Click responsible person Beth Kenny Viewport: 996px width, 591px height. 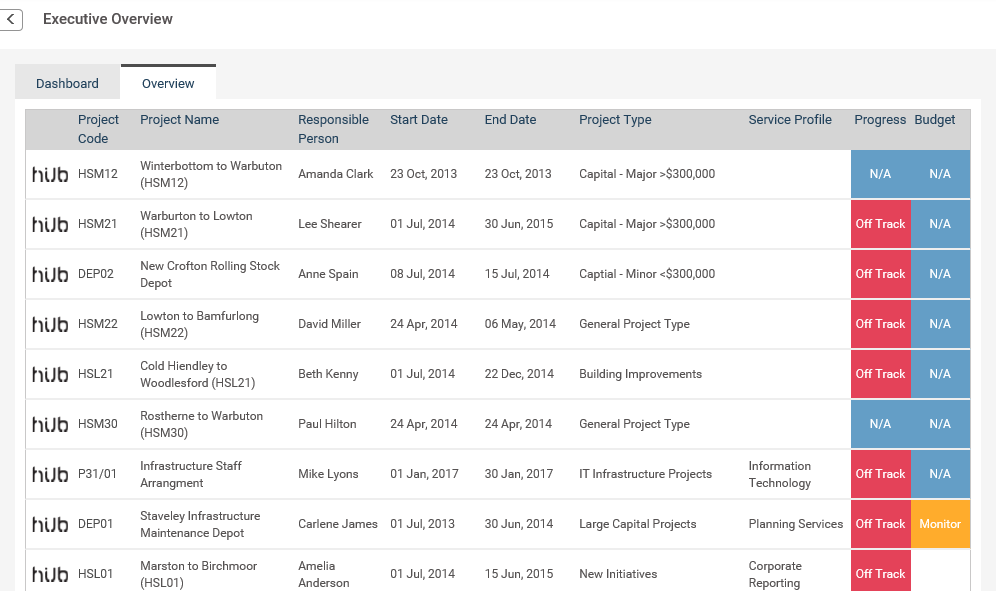(x=328, y=374)
